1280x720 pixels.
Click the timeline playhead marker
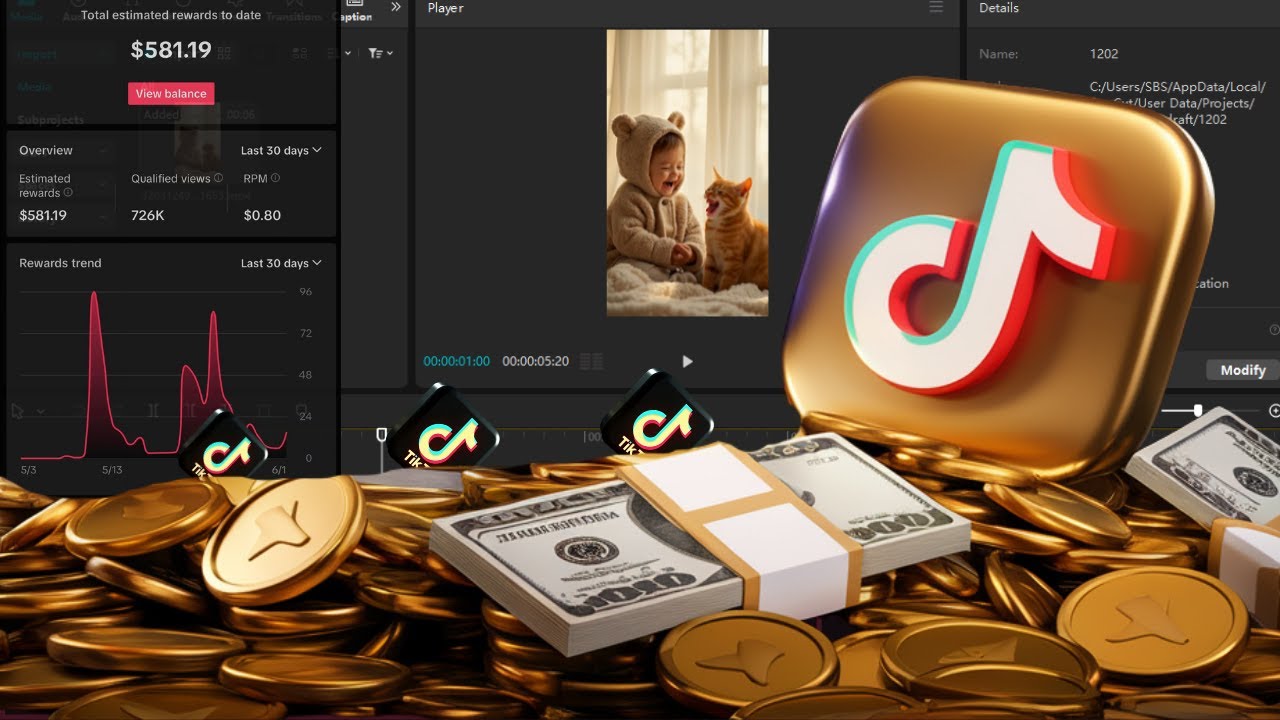pos(381,435)
